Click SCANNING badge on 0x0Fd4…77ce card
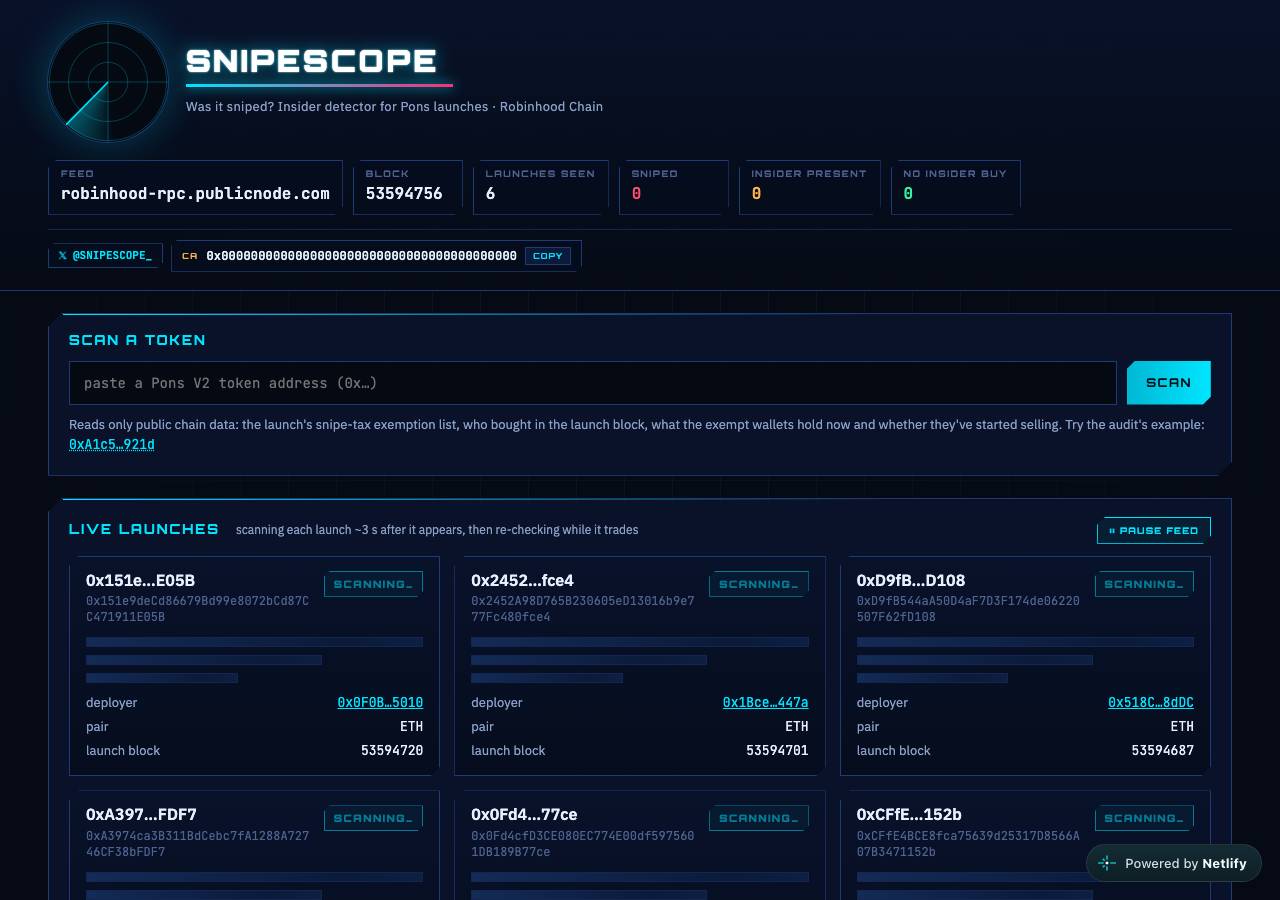The width and height of the screenshot is (1280, 900). click(x=759, y=818)
